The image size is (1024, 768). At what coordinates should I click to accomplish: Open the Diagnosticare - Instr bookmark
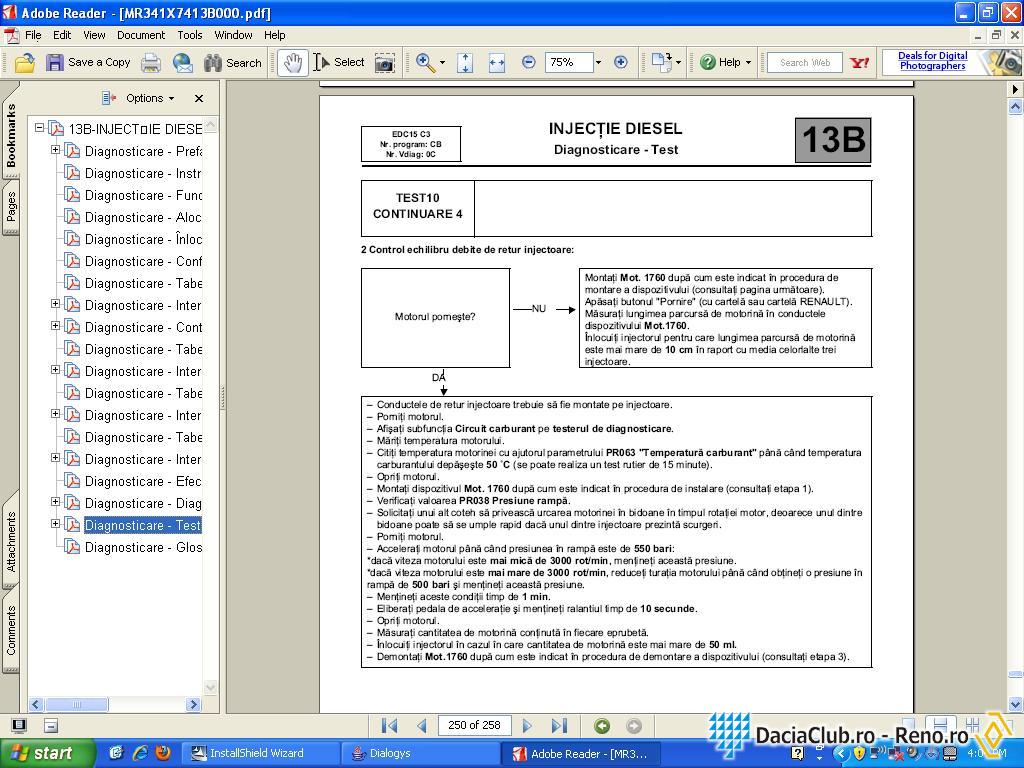143,173
